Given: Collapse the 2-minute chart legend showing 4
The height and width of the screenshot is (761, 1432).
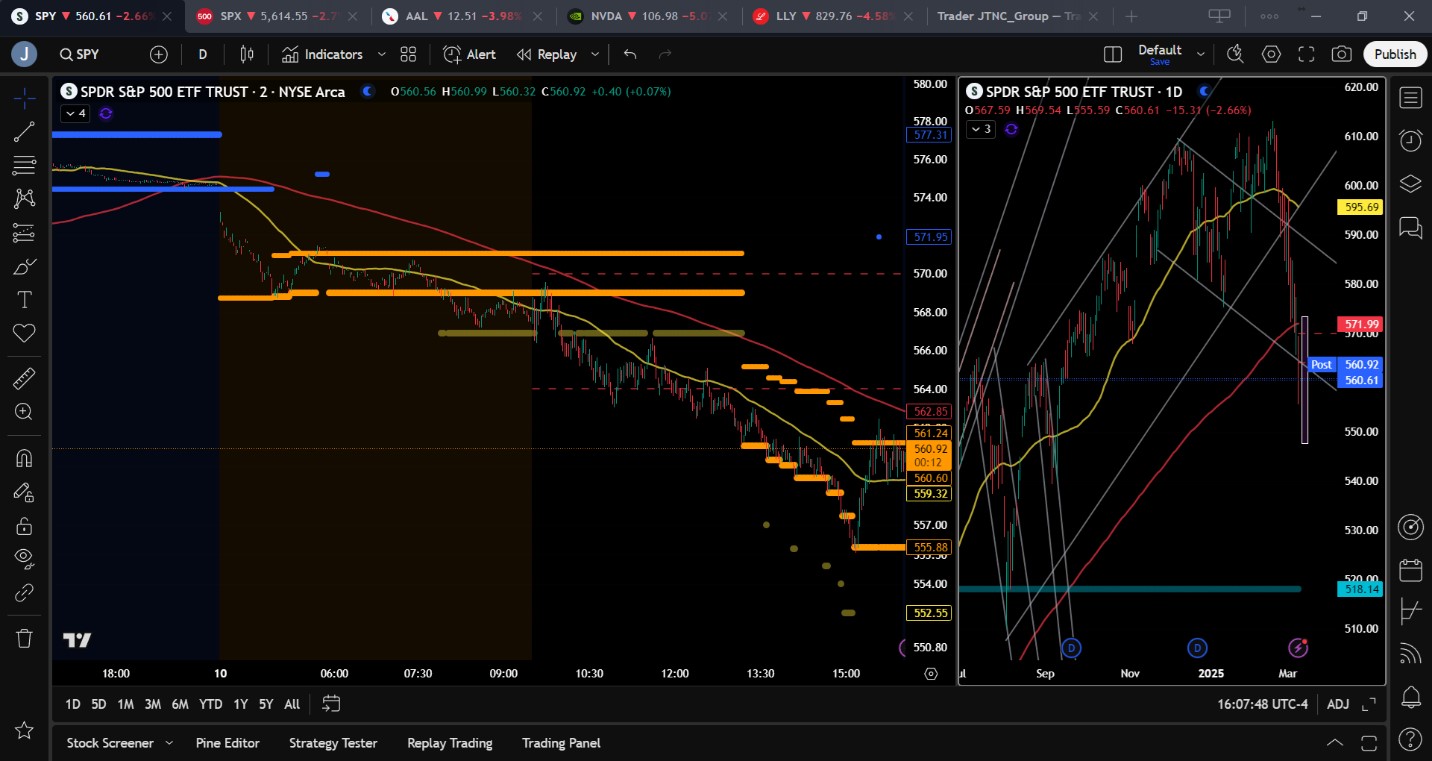Looking at the screenshot, I should point(76,114).
